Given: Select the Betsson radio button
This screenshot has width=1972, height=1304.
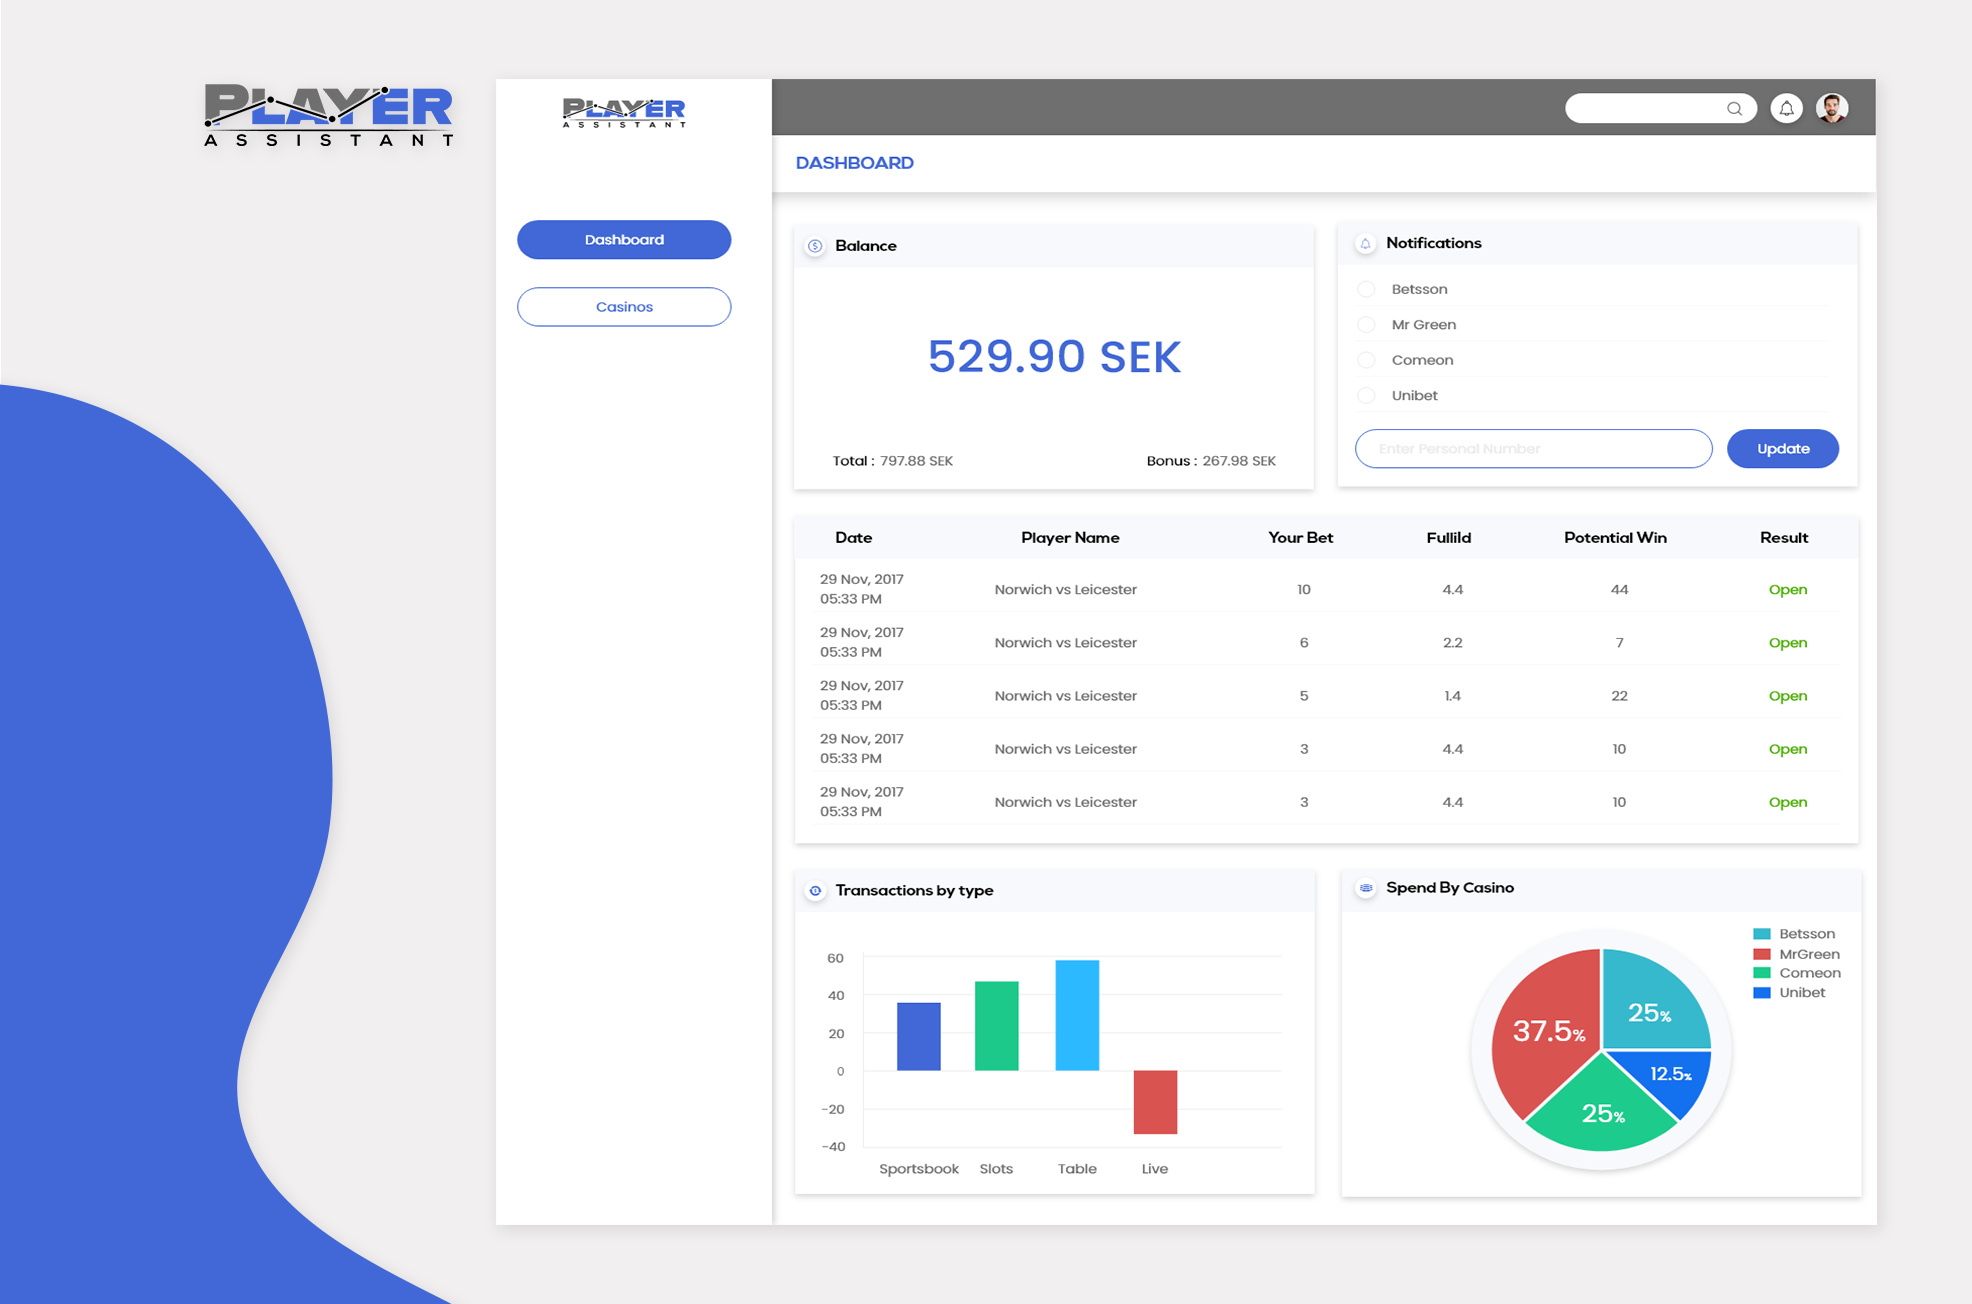Looking at the screenshot, I should pos(1366,289).
